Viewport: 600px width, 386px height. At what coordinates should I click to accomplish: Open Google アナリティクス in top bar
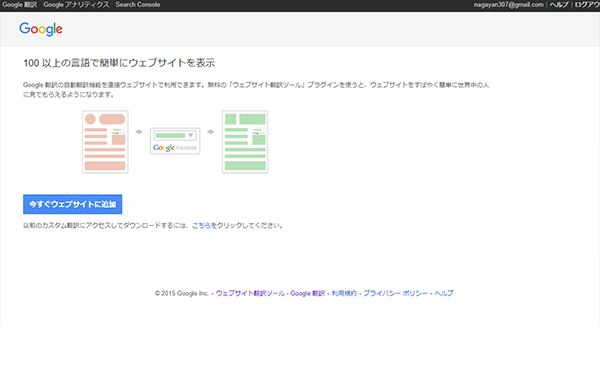pyautogui.click(x=76, y=5)
